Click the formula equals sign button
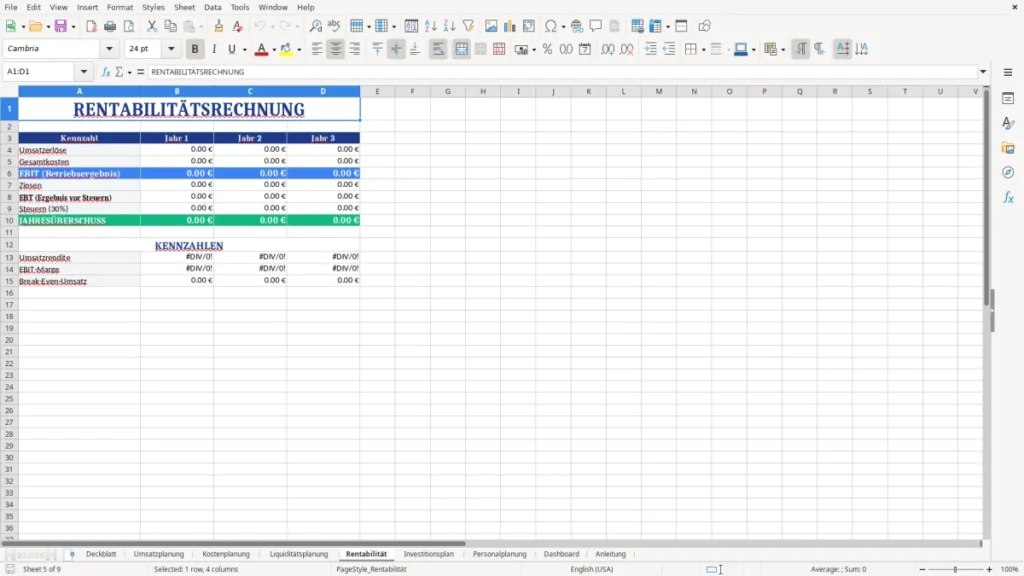The height and width of the screenshot is (576, 1024). pos(140,72)
